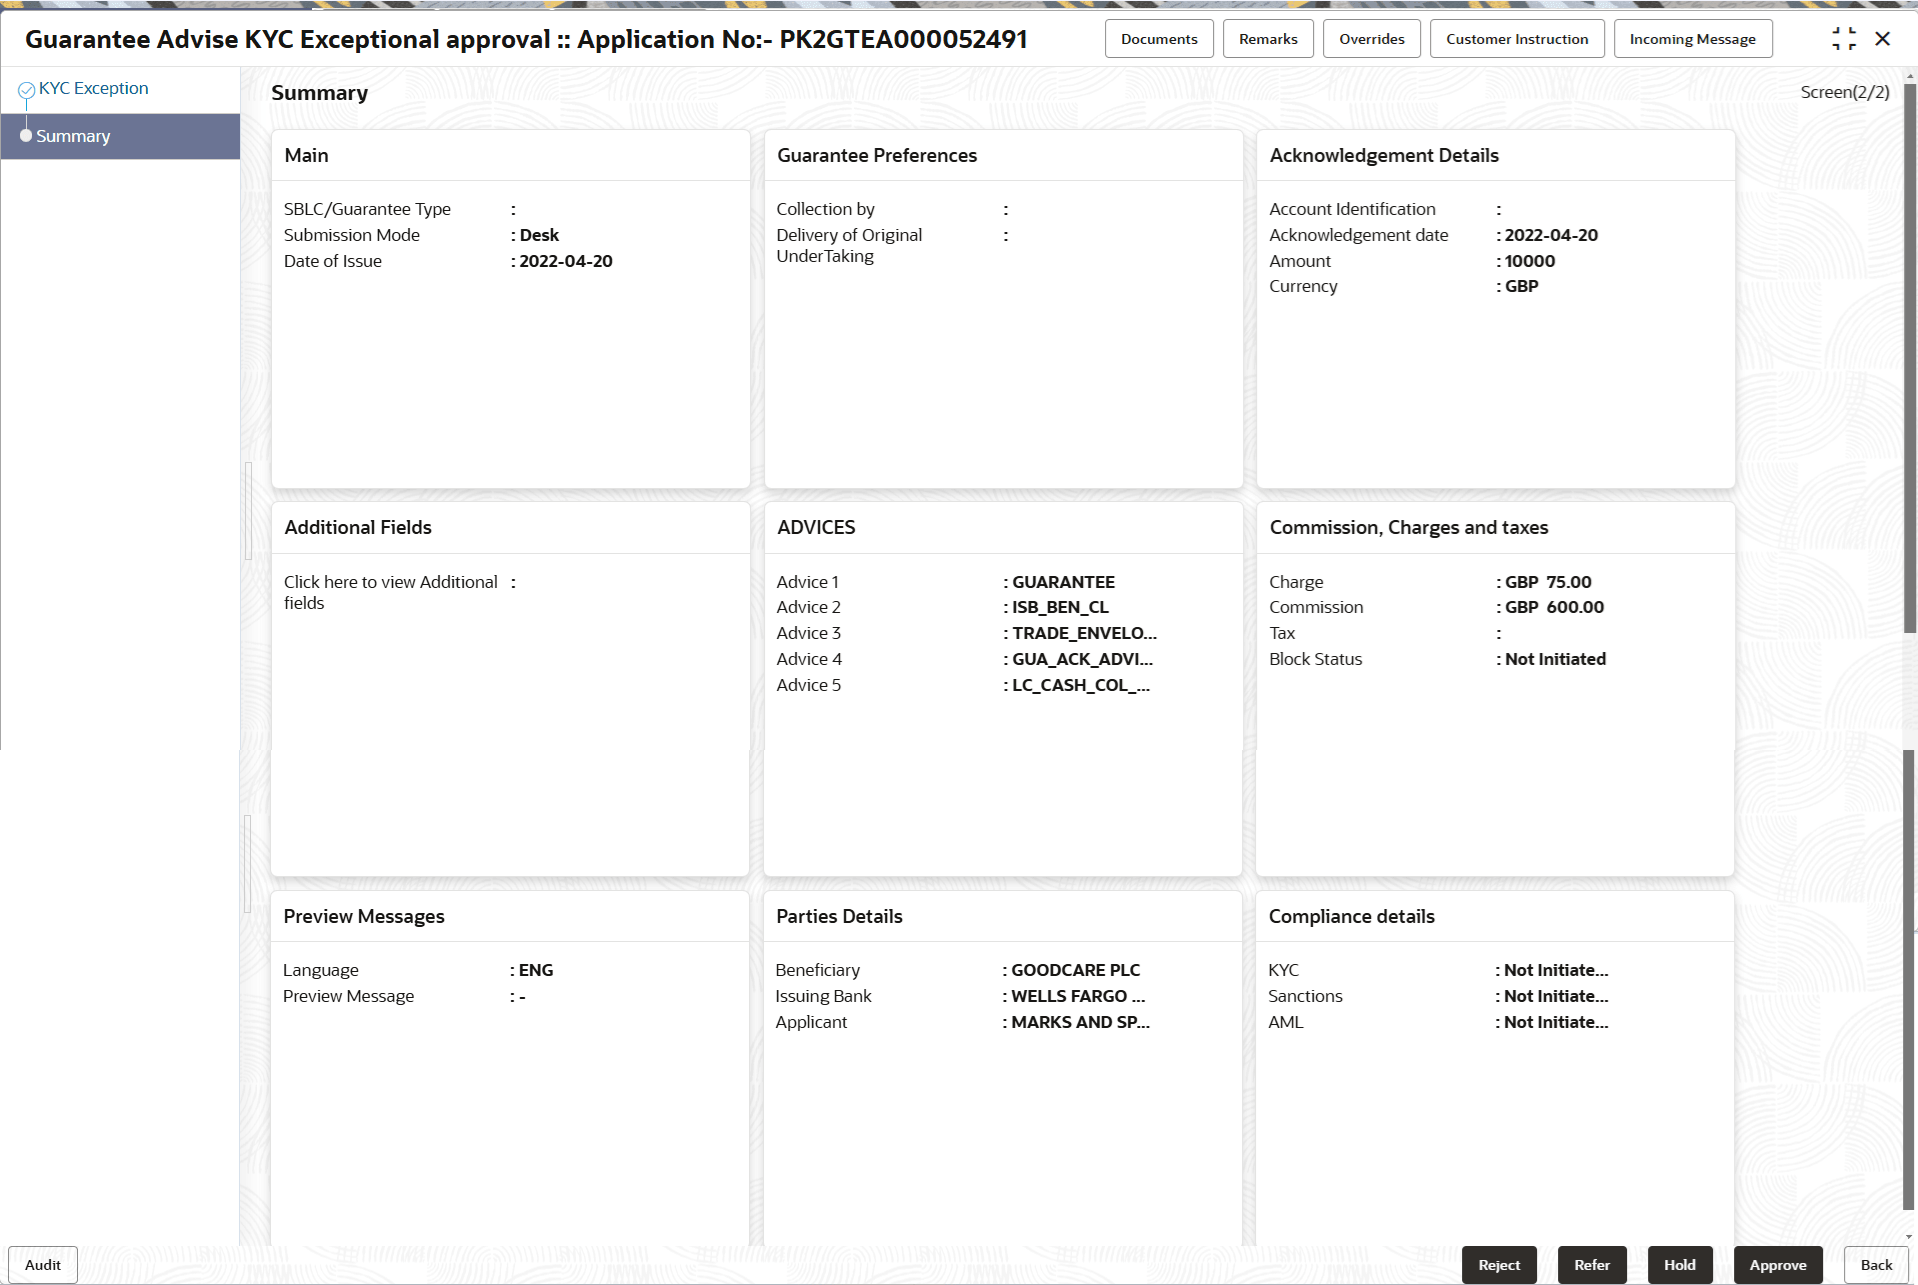
Task: Select Summary in the left navigation
Action: (73, 136)
